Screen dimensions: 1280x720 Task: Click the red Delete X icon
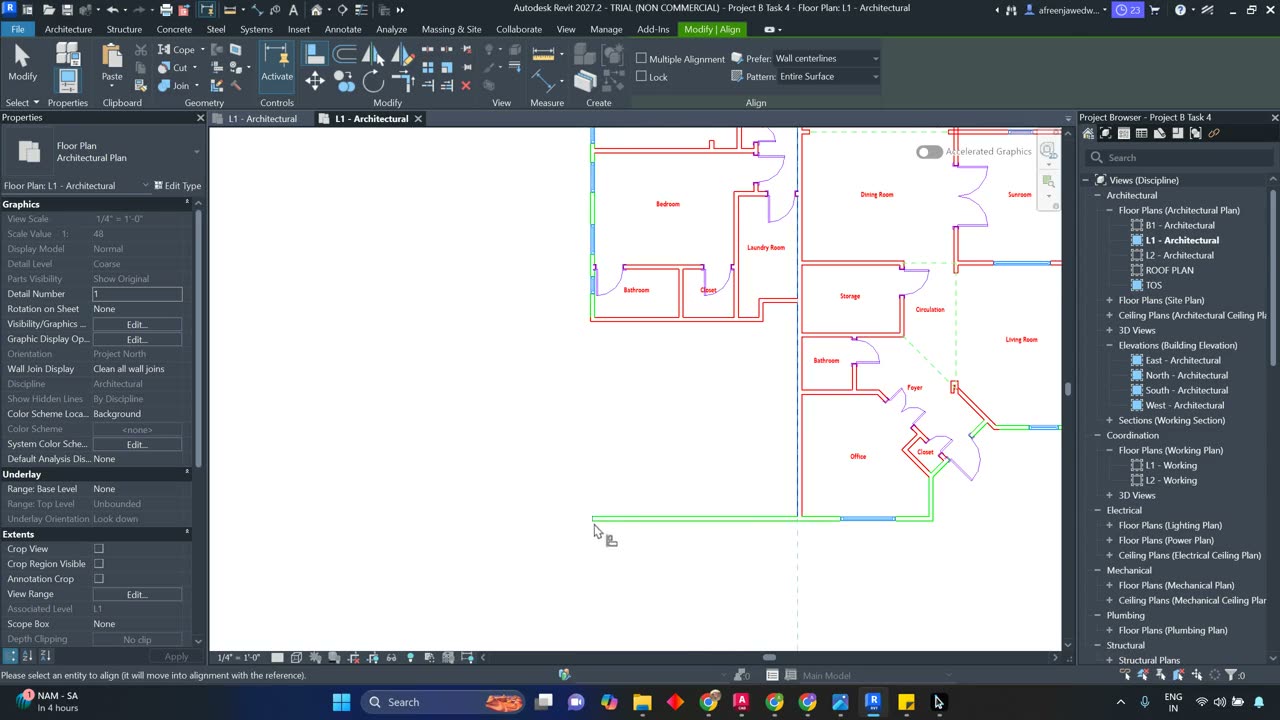466,86
